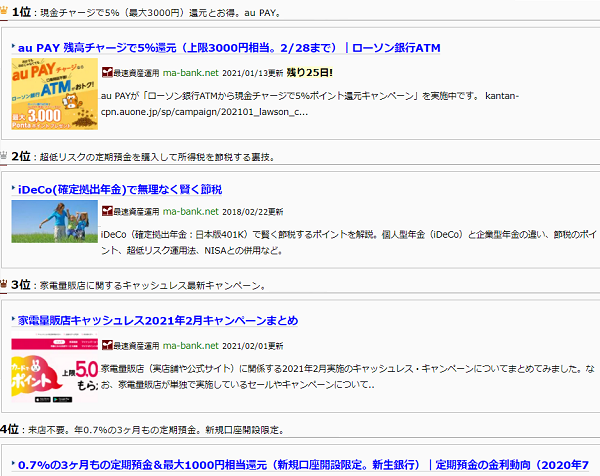600x476 pixels.
Task: Click the iDeCo entry description text
Action: [349, 243]
